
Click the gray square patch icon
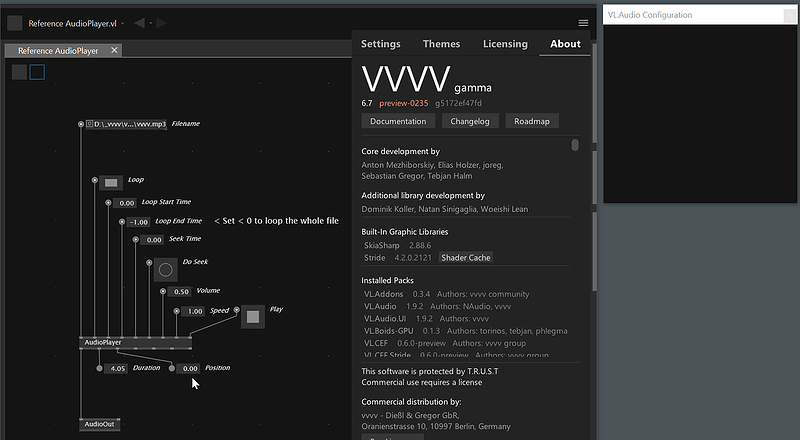click(19, 72)
